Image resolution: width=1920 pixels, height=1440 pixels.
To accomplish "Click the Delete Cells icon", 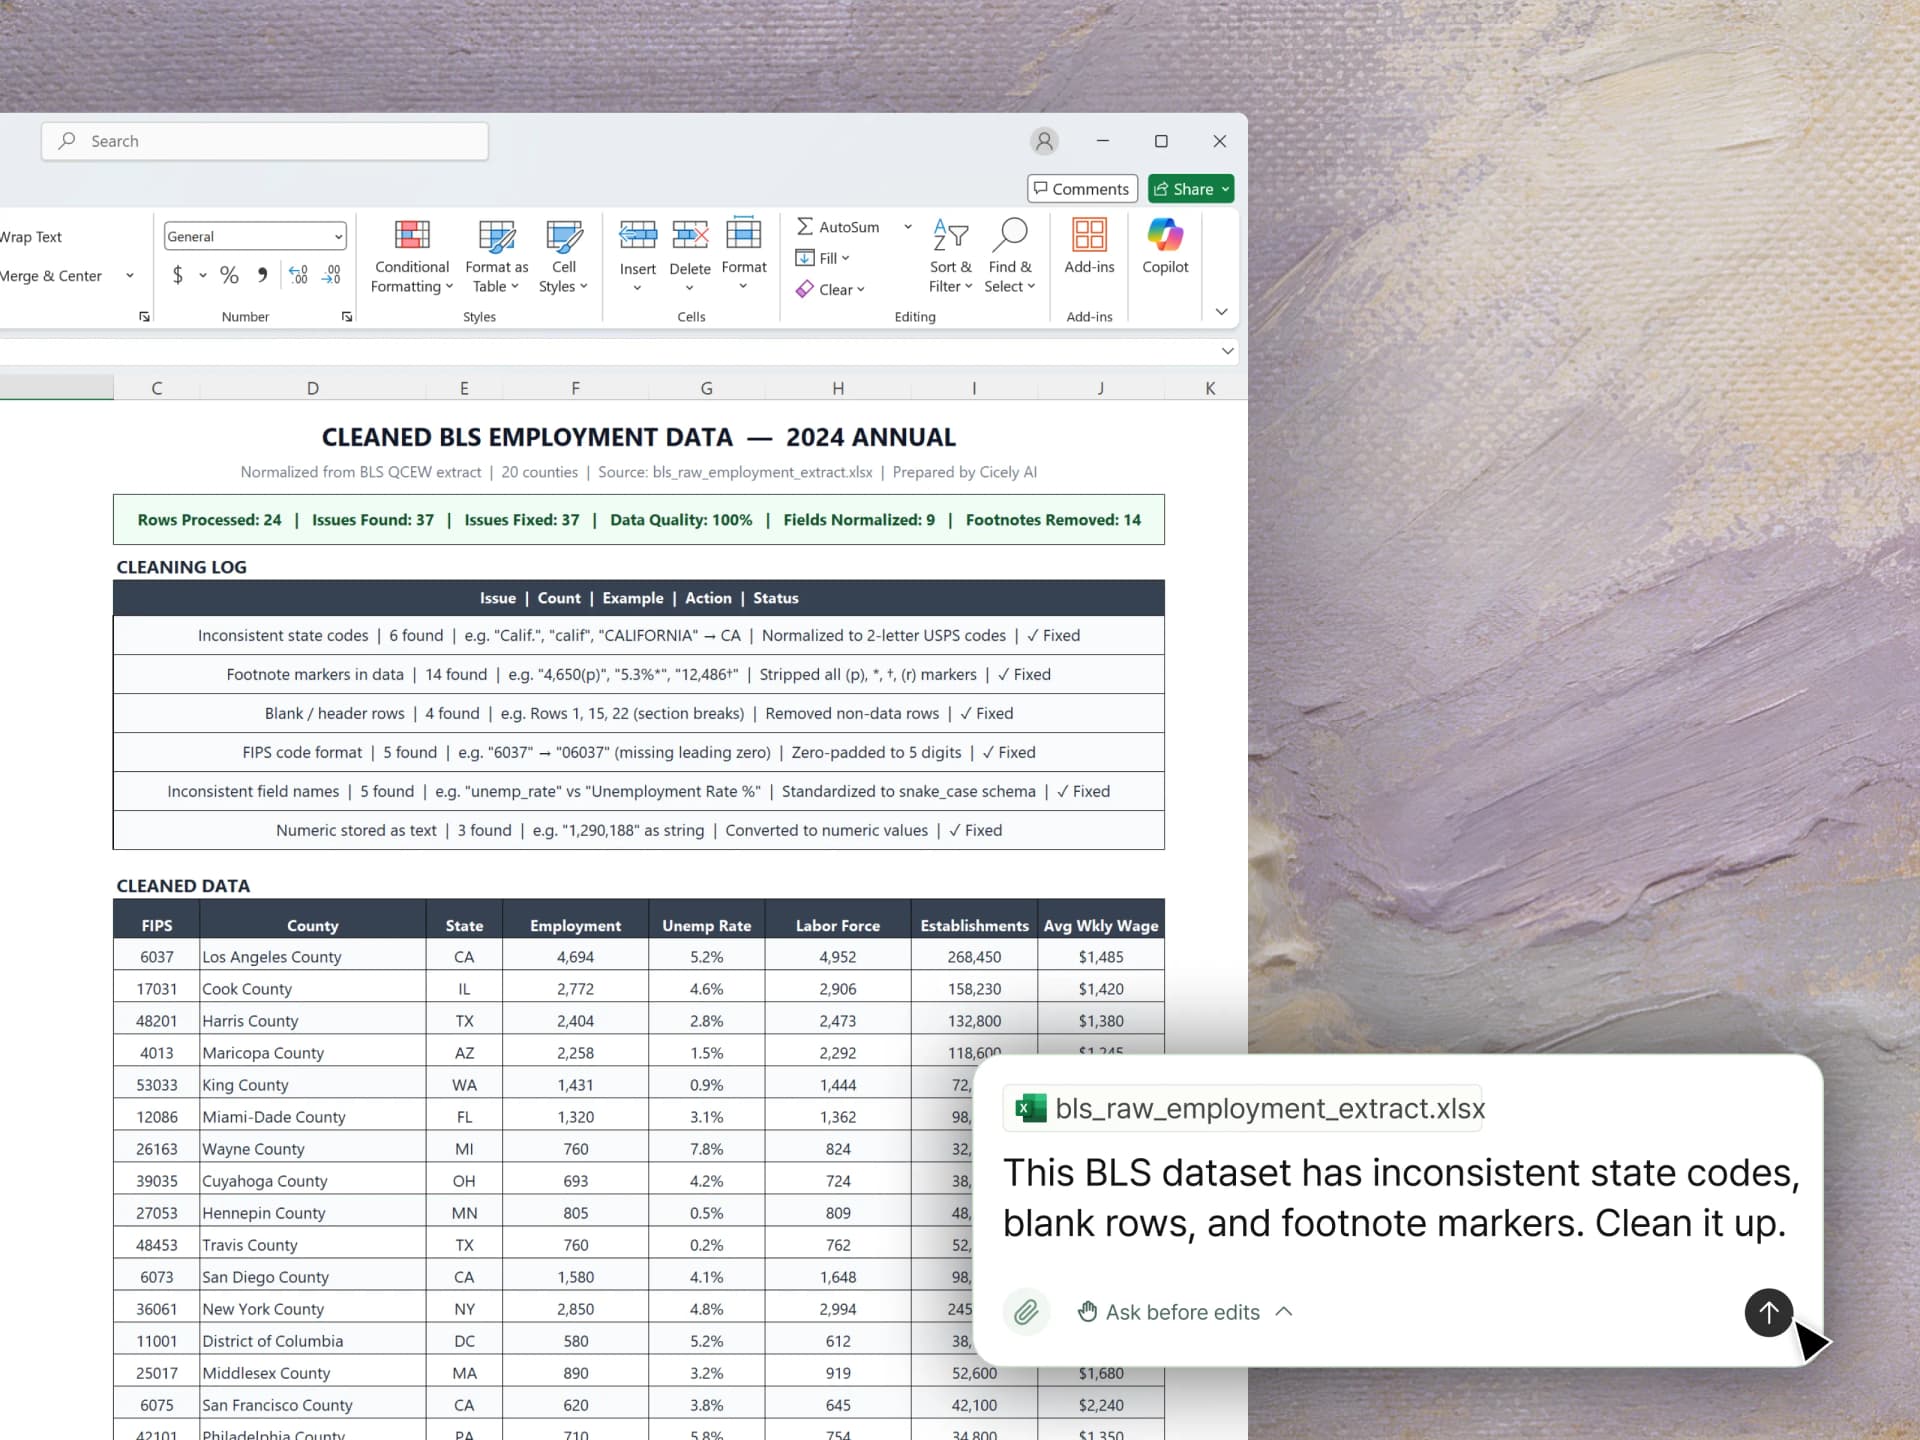I will (690, 233).
